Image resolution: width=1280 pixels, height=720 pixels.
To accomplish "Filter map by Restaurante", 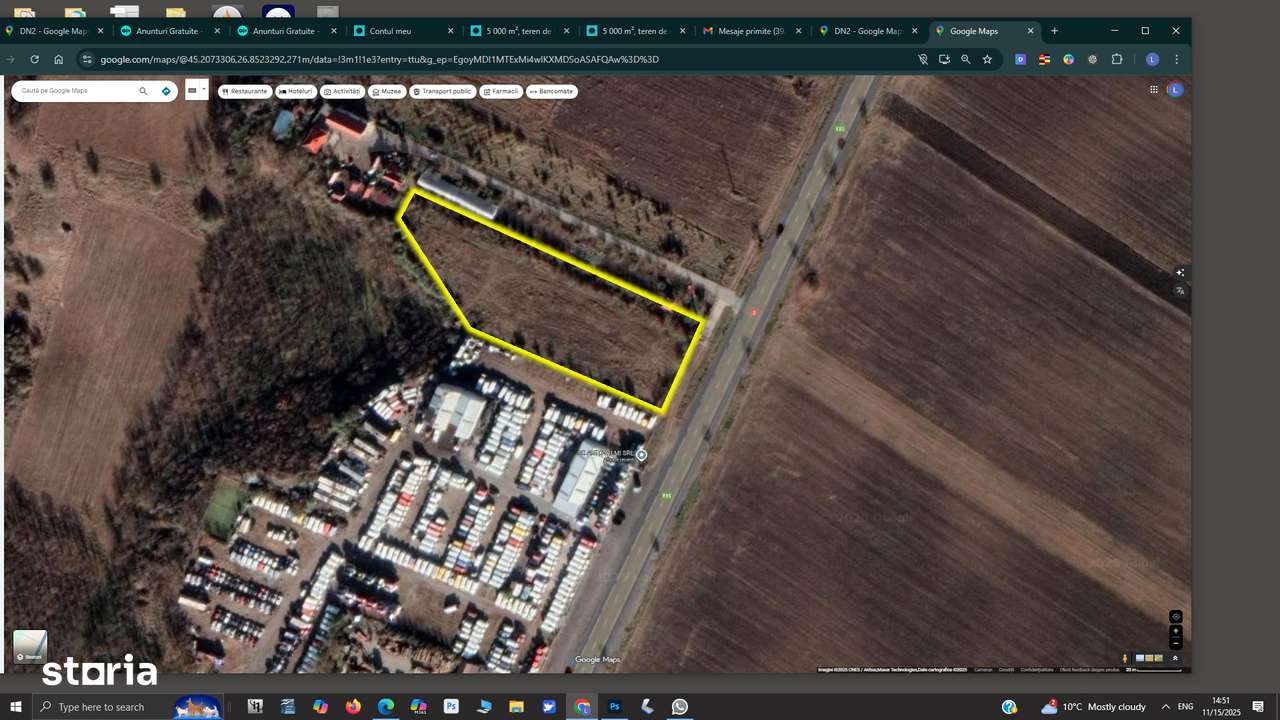I will (245, 91).
